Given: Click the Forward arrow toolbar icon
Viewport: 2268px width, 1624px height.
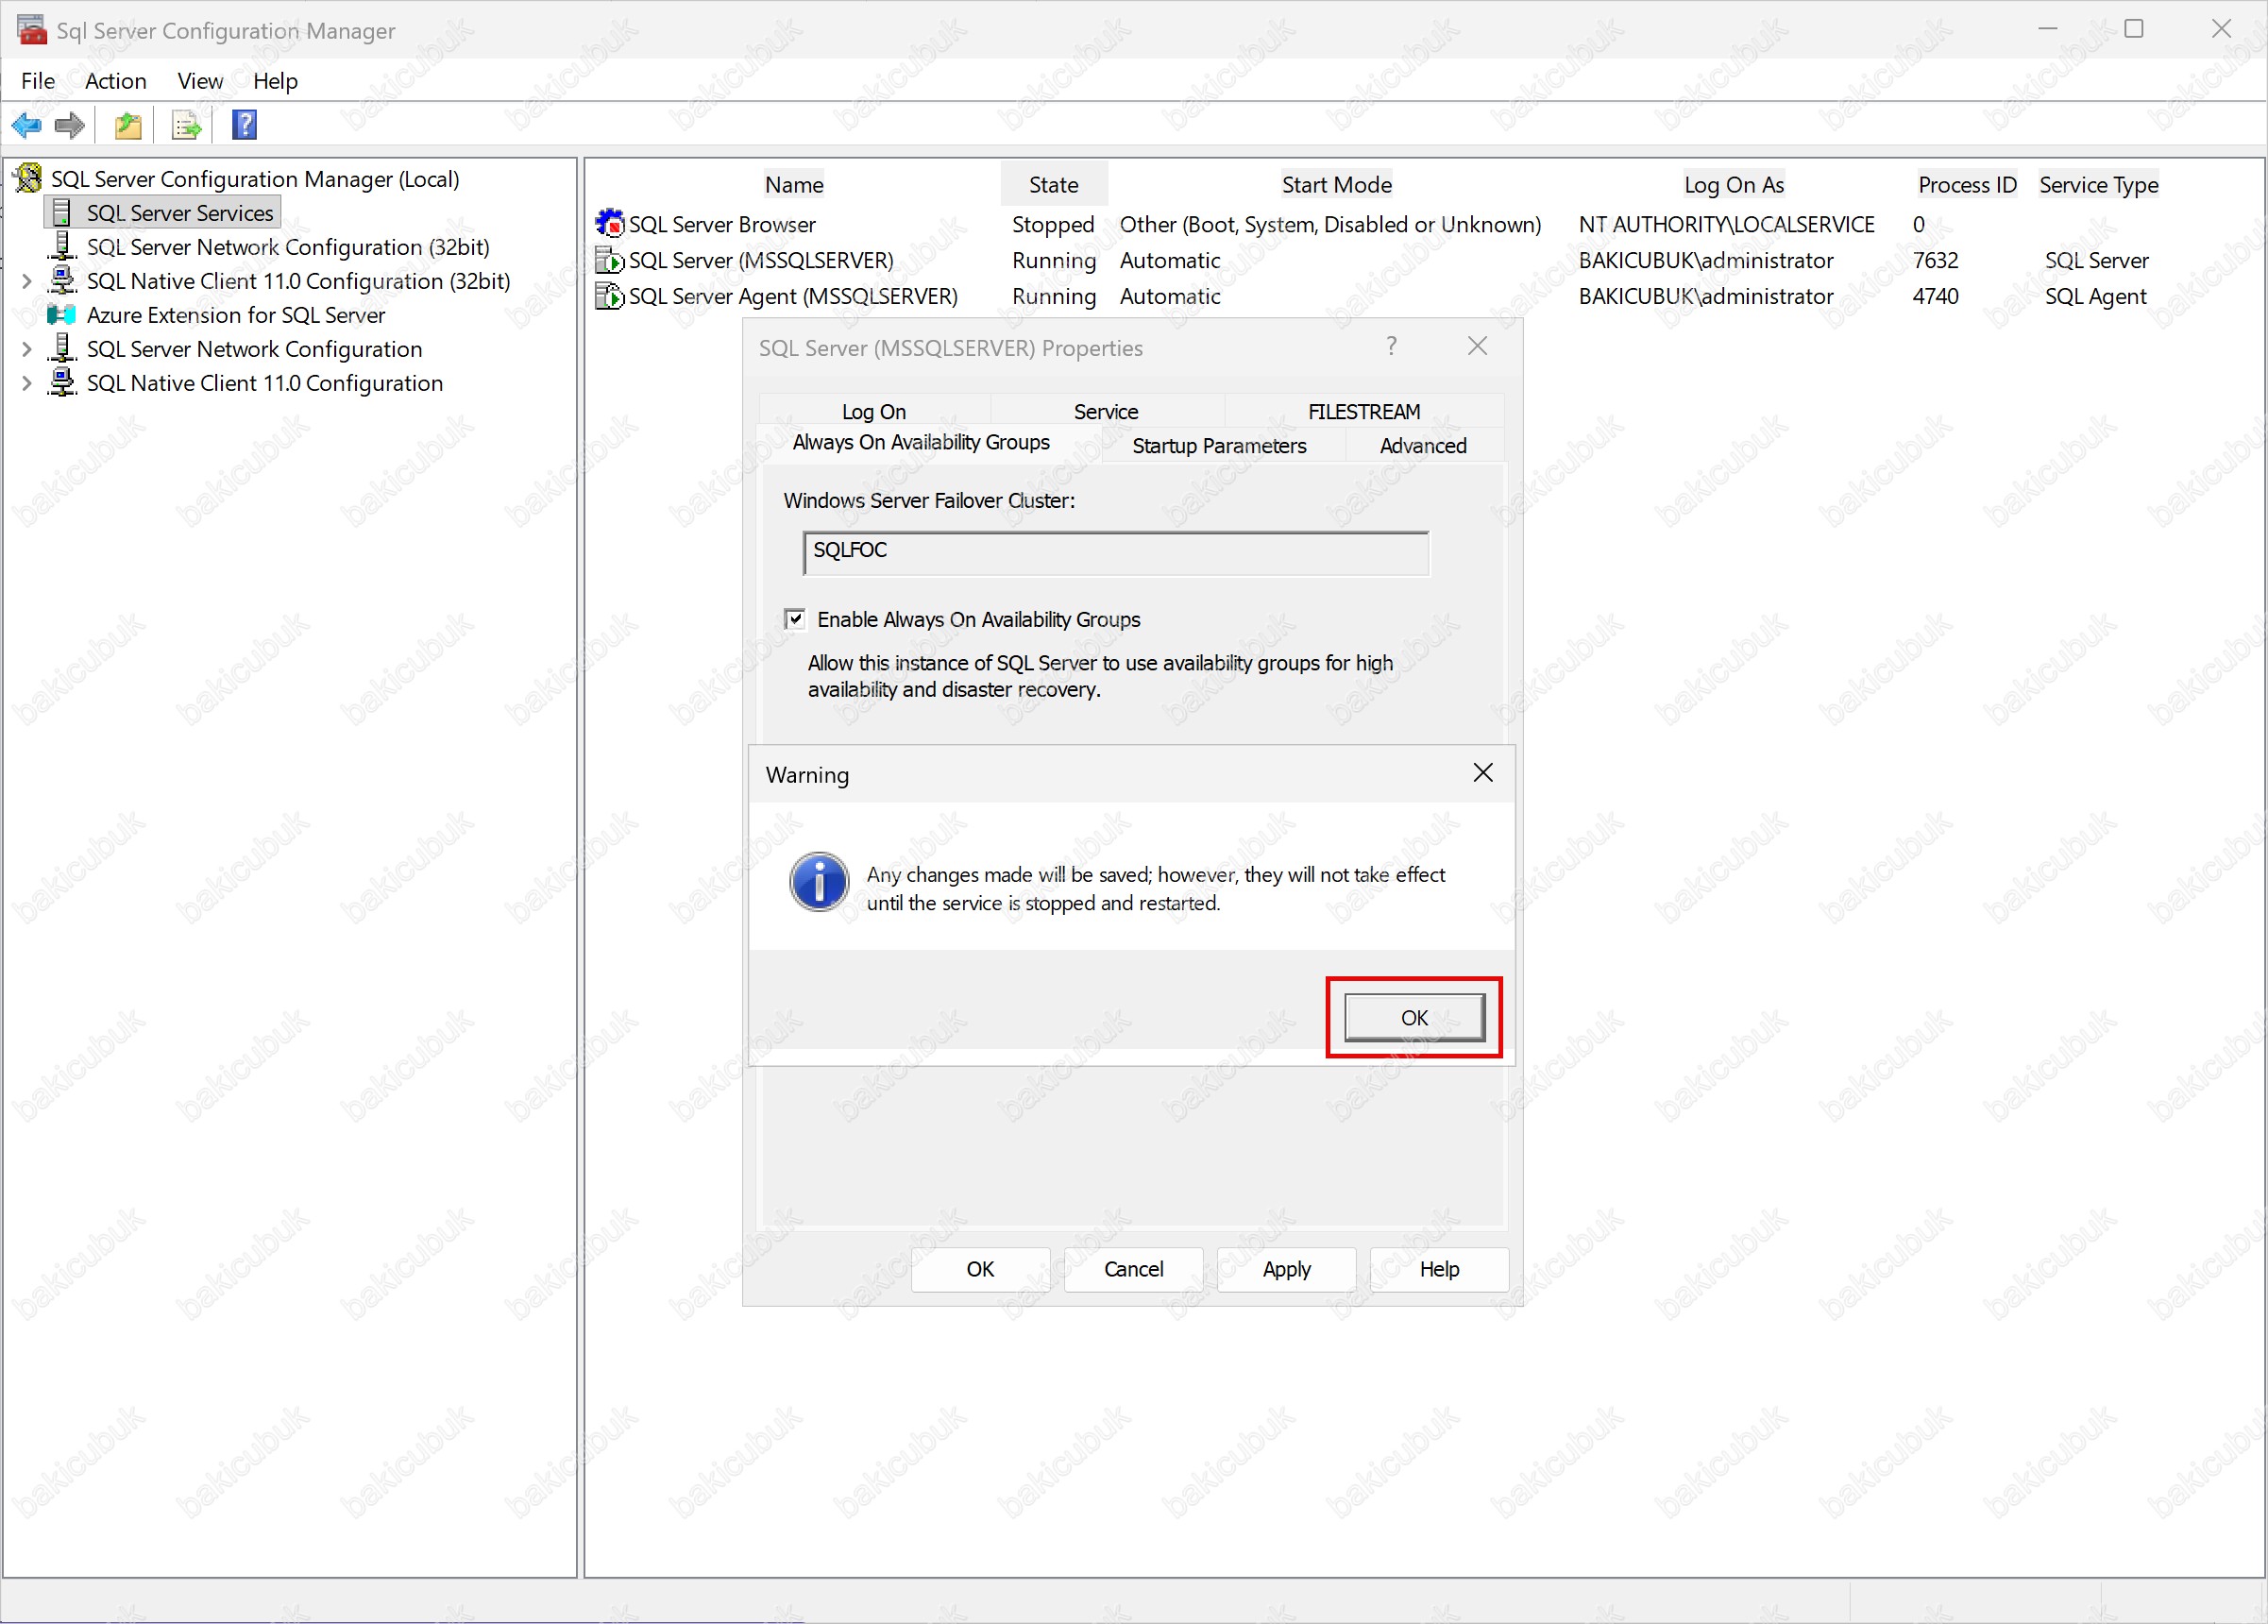Looking at the screenshot, I should 69,126.
